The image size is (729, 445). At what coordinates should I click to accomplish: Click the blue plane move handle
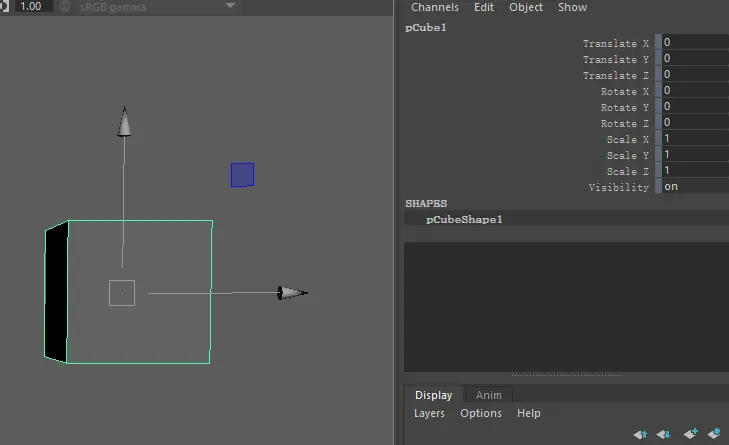click(242, 175)
